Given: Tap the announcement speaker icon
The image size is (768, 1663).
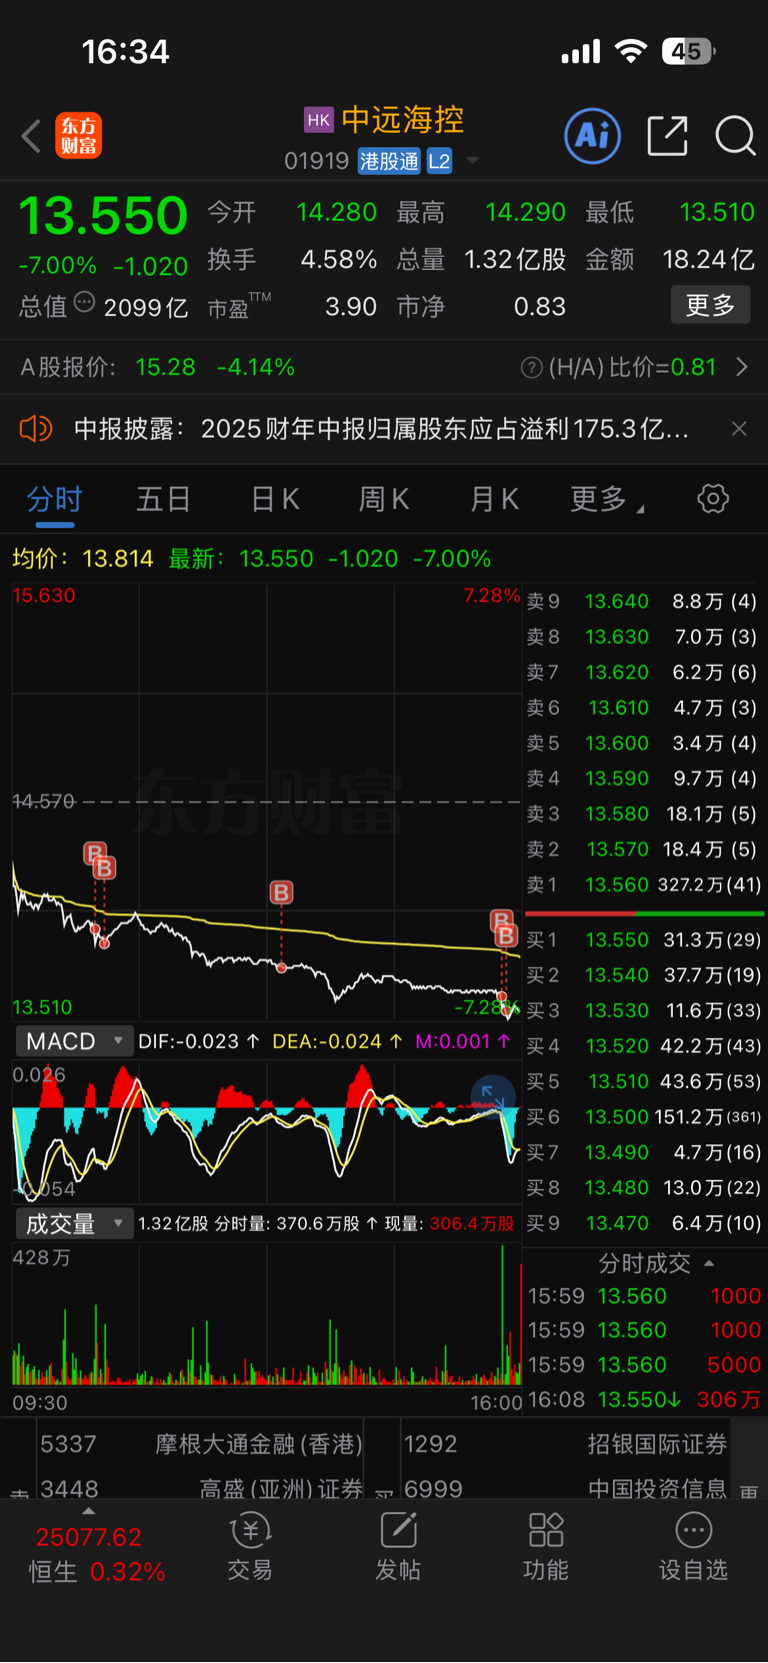Looking at the screenshot, I should click(36, 429).
